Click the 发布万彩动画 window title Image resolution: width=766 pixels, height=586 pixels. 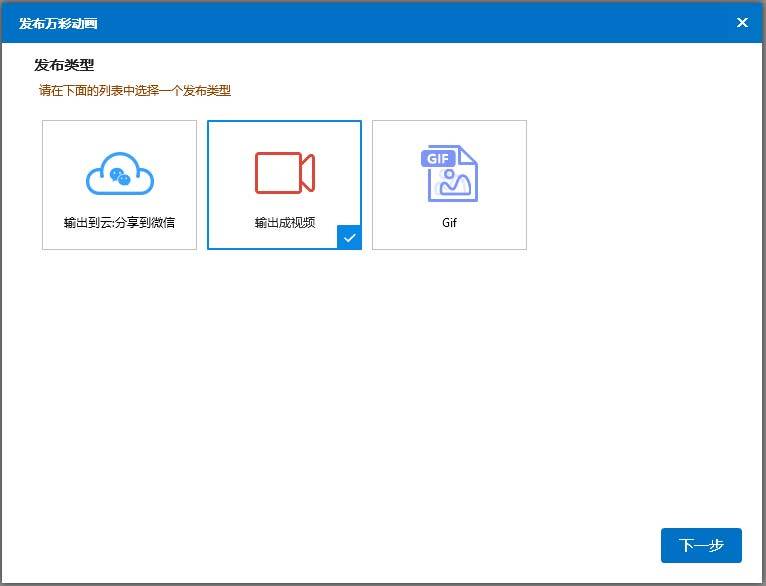[x=58, y=23]
